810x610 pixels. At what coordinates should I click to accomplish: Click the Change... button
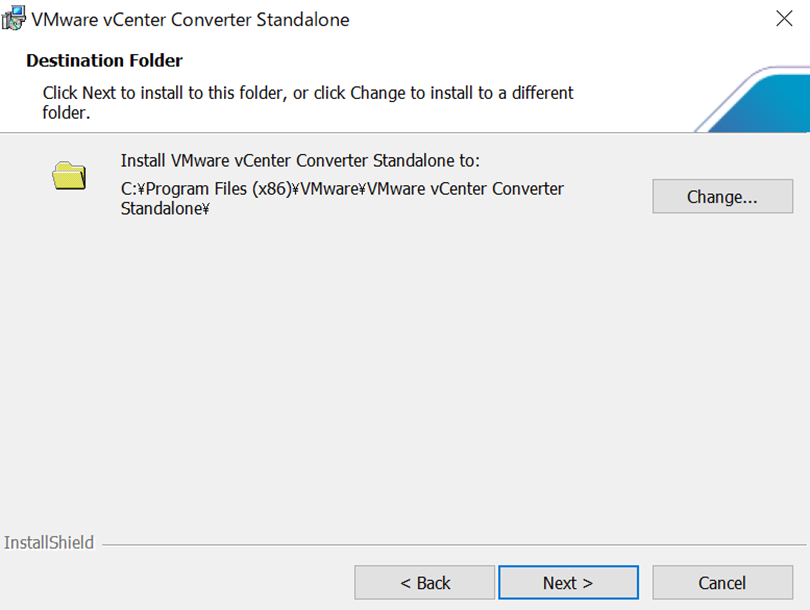722,197
